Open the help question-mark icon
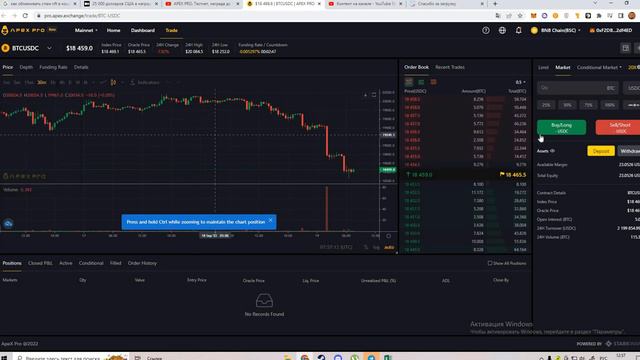The image size is (640, 360). coord(486,30)
